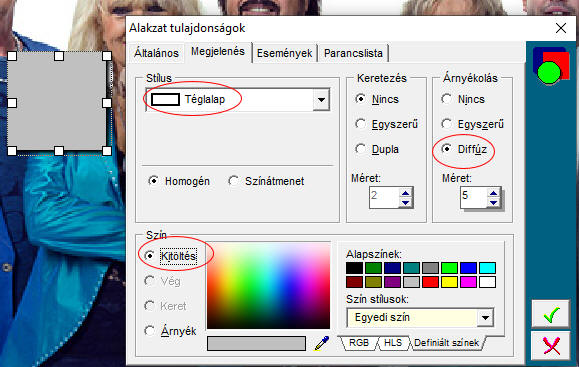The width and height of the screenshot is (579, 367).
Task: Switch to the Általános tab
Action: [156, 53]
